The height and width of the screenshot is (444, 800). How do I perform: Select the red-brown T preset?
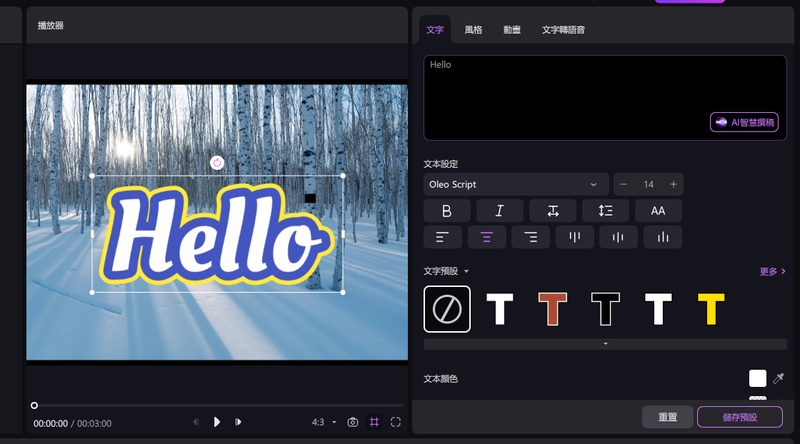(x=553, y=309)
